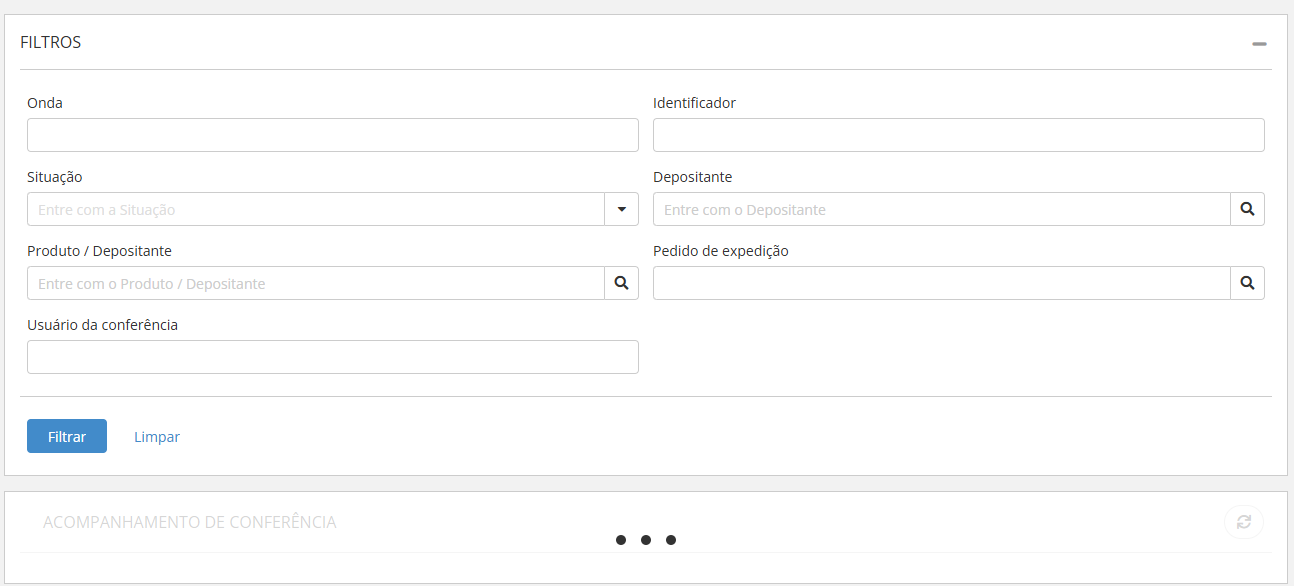
Task: Clear the filters using Limpar
Action: (157, 437)
